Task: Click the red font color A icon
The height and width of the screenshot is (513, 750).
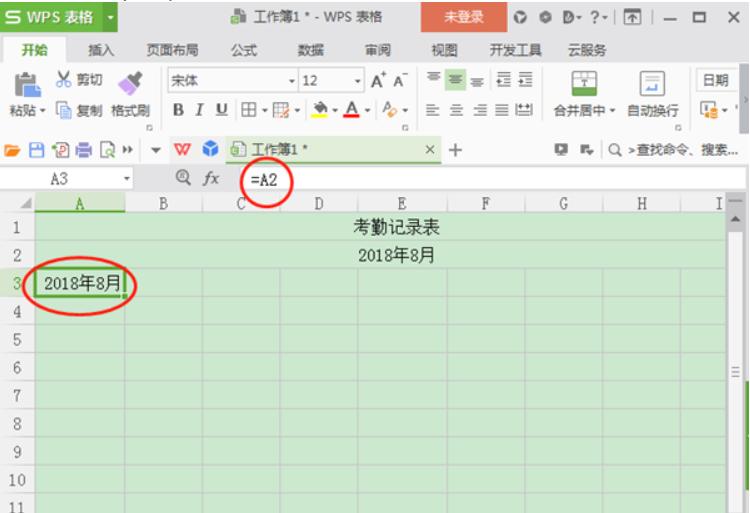Action: coord(352,110)
